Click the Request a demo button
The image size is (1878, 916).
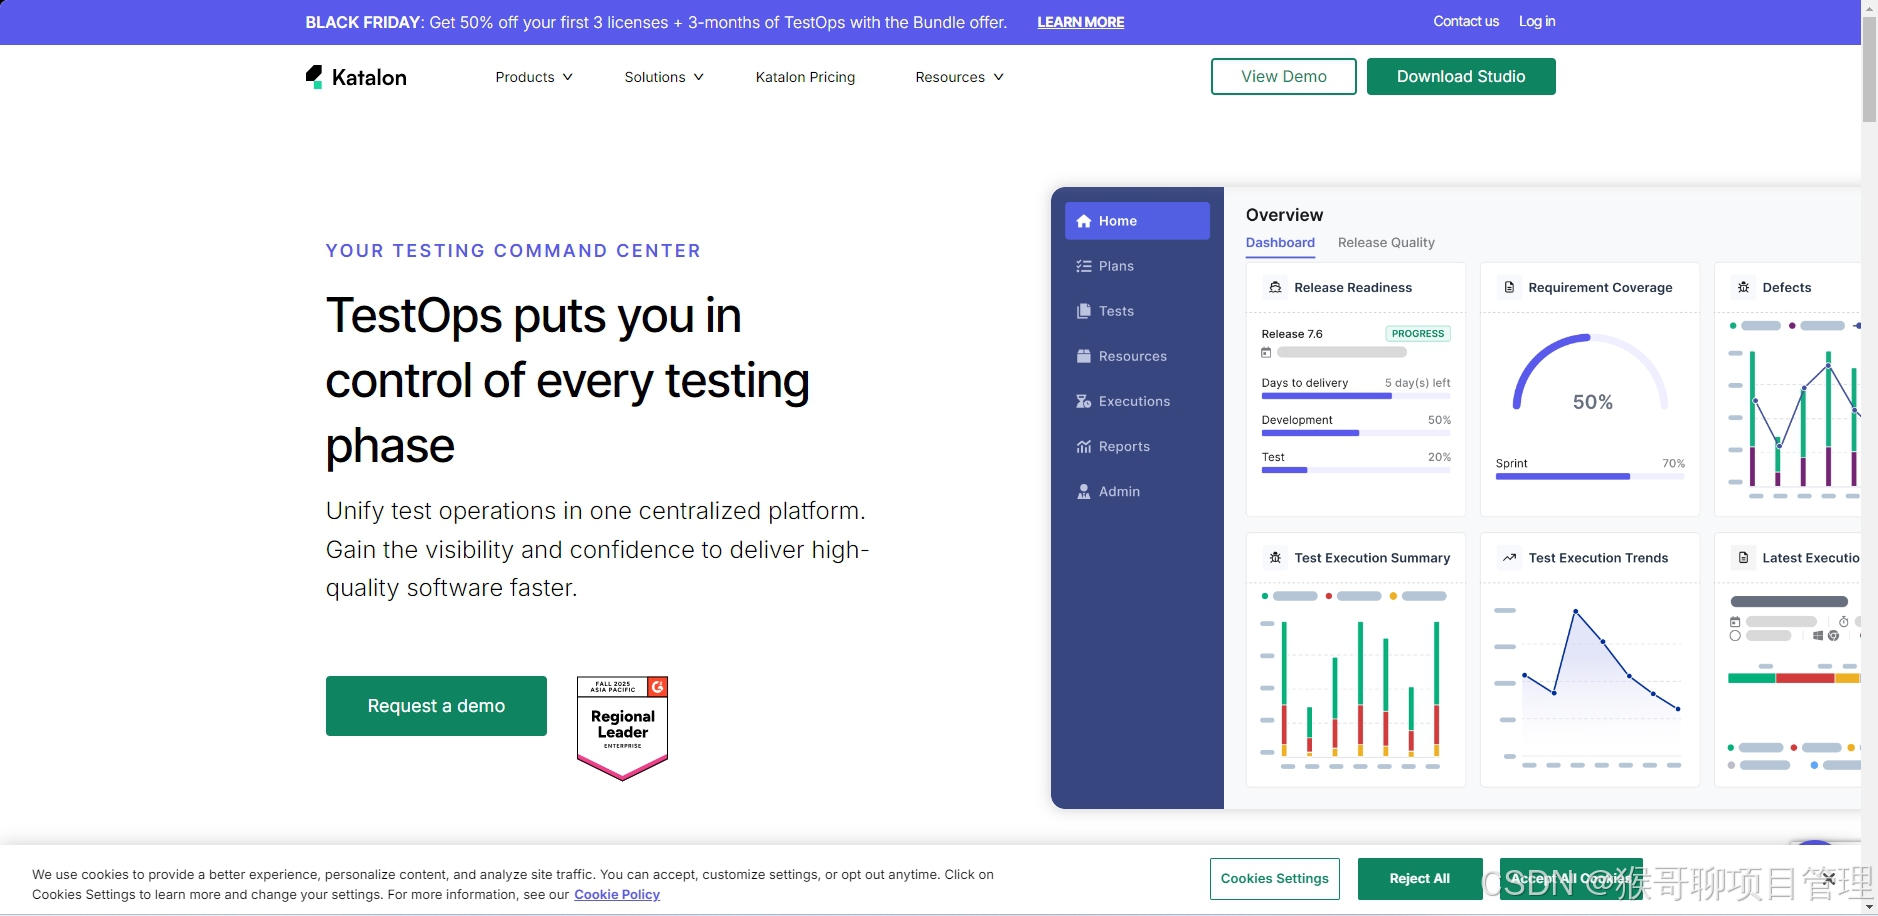(x=436, y=706)
